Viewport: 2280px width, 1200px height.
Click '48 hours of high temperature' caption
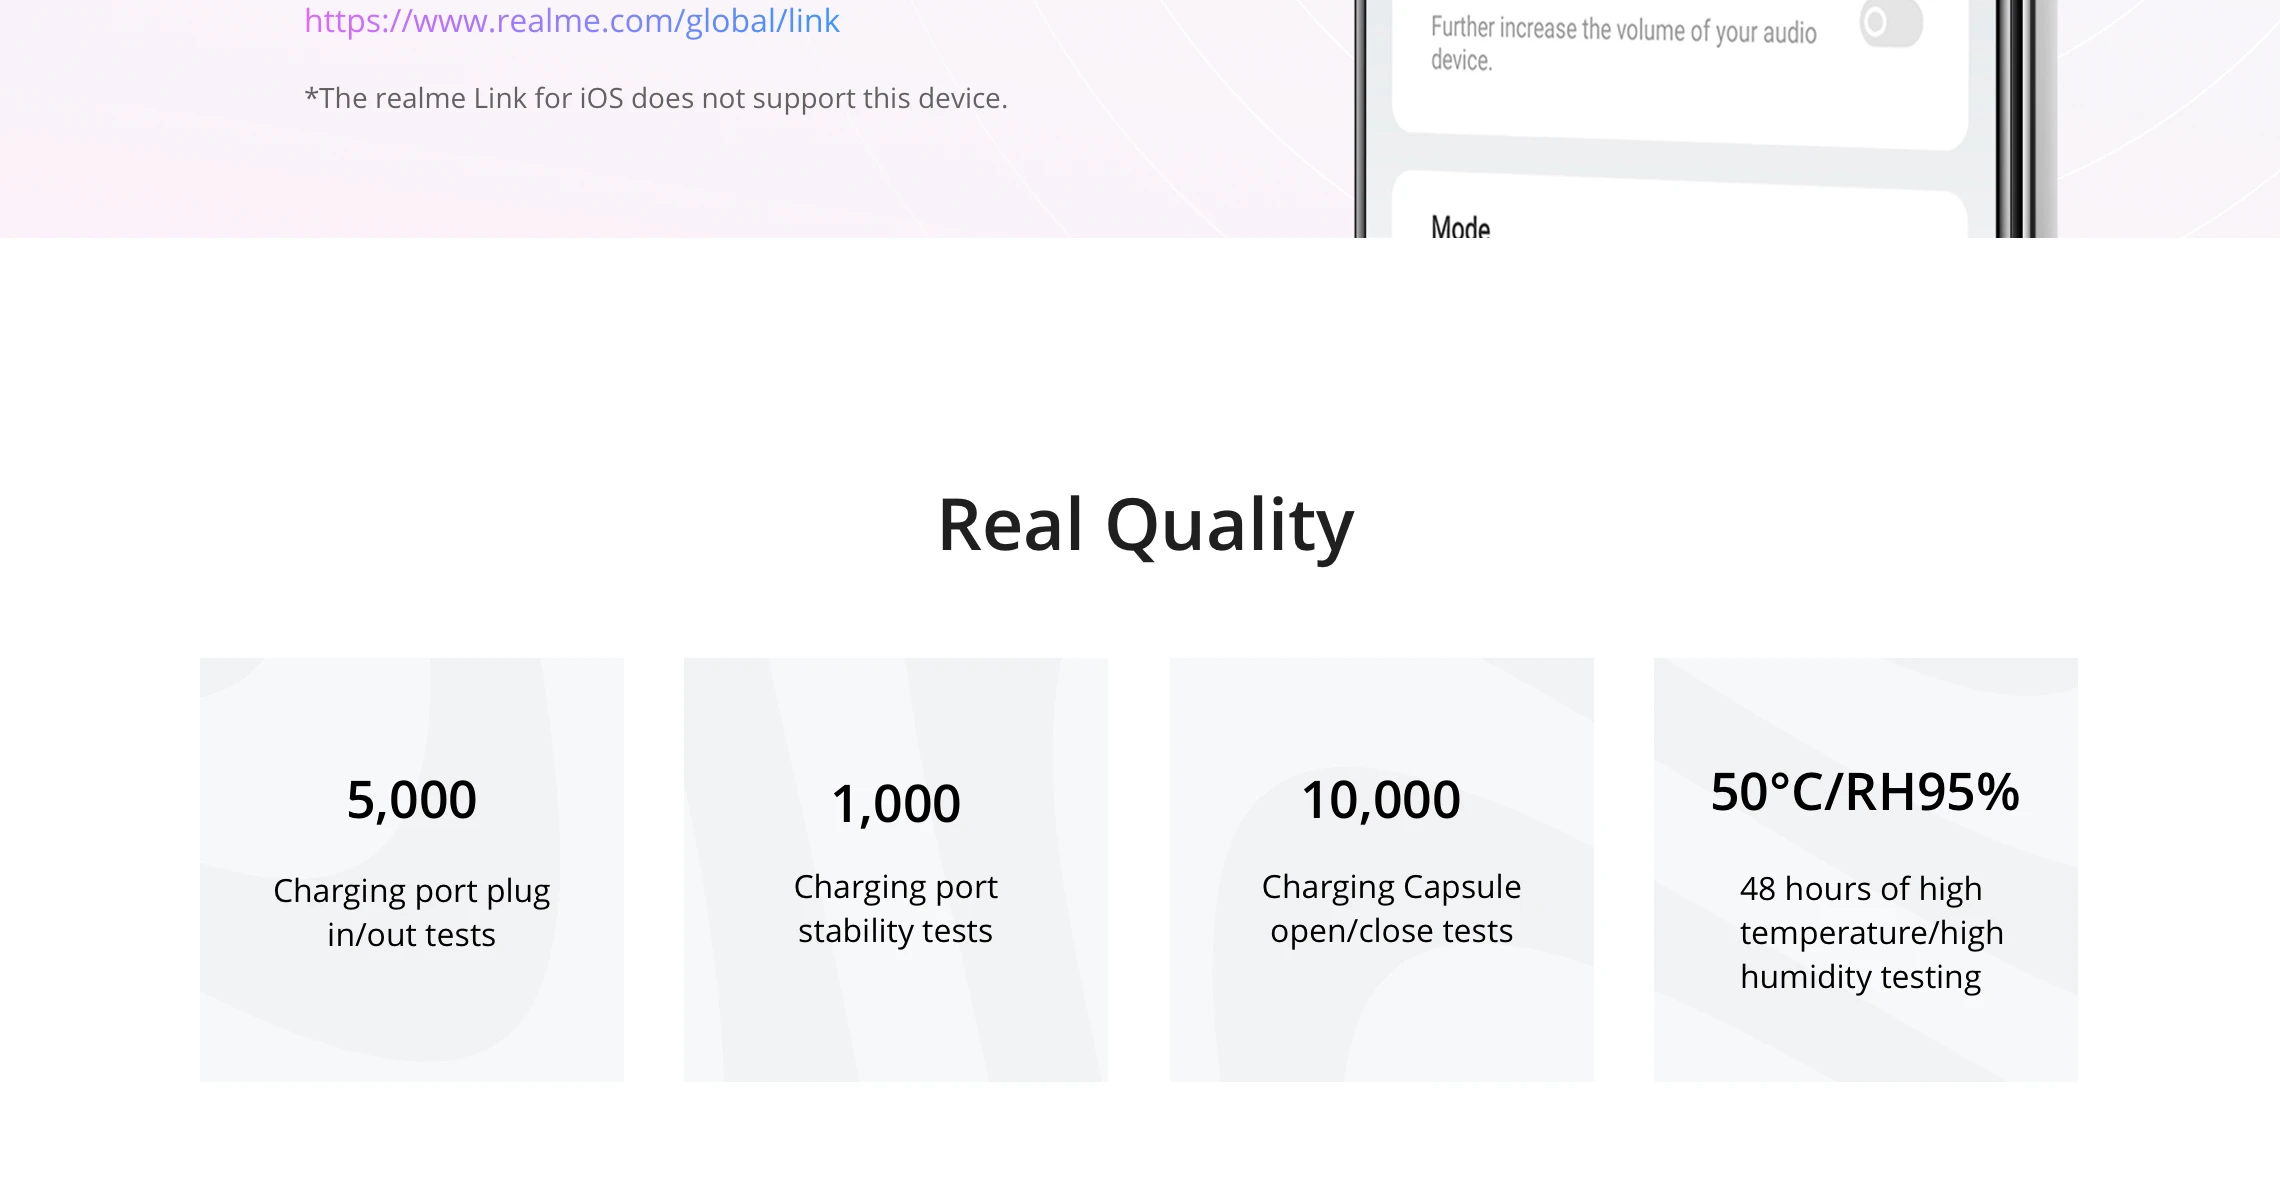1871,932
